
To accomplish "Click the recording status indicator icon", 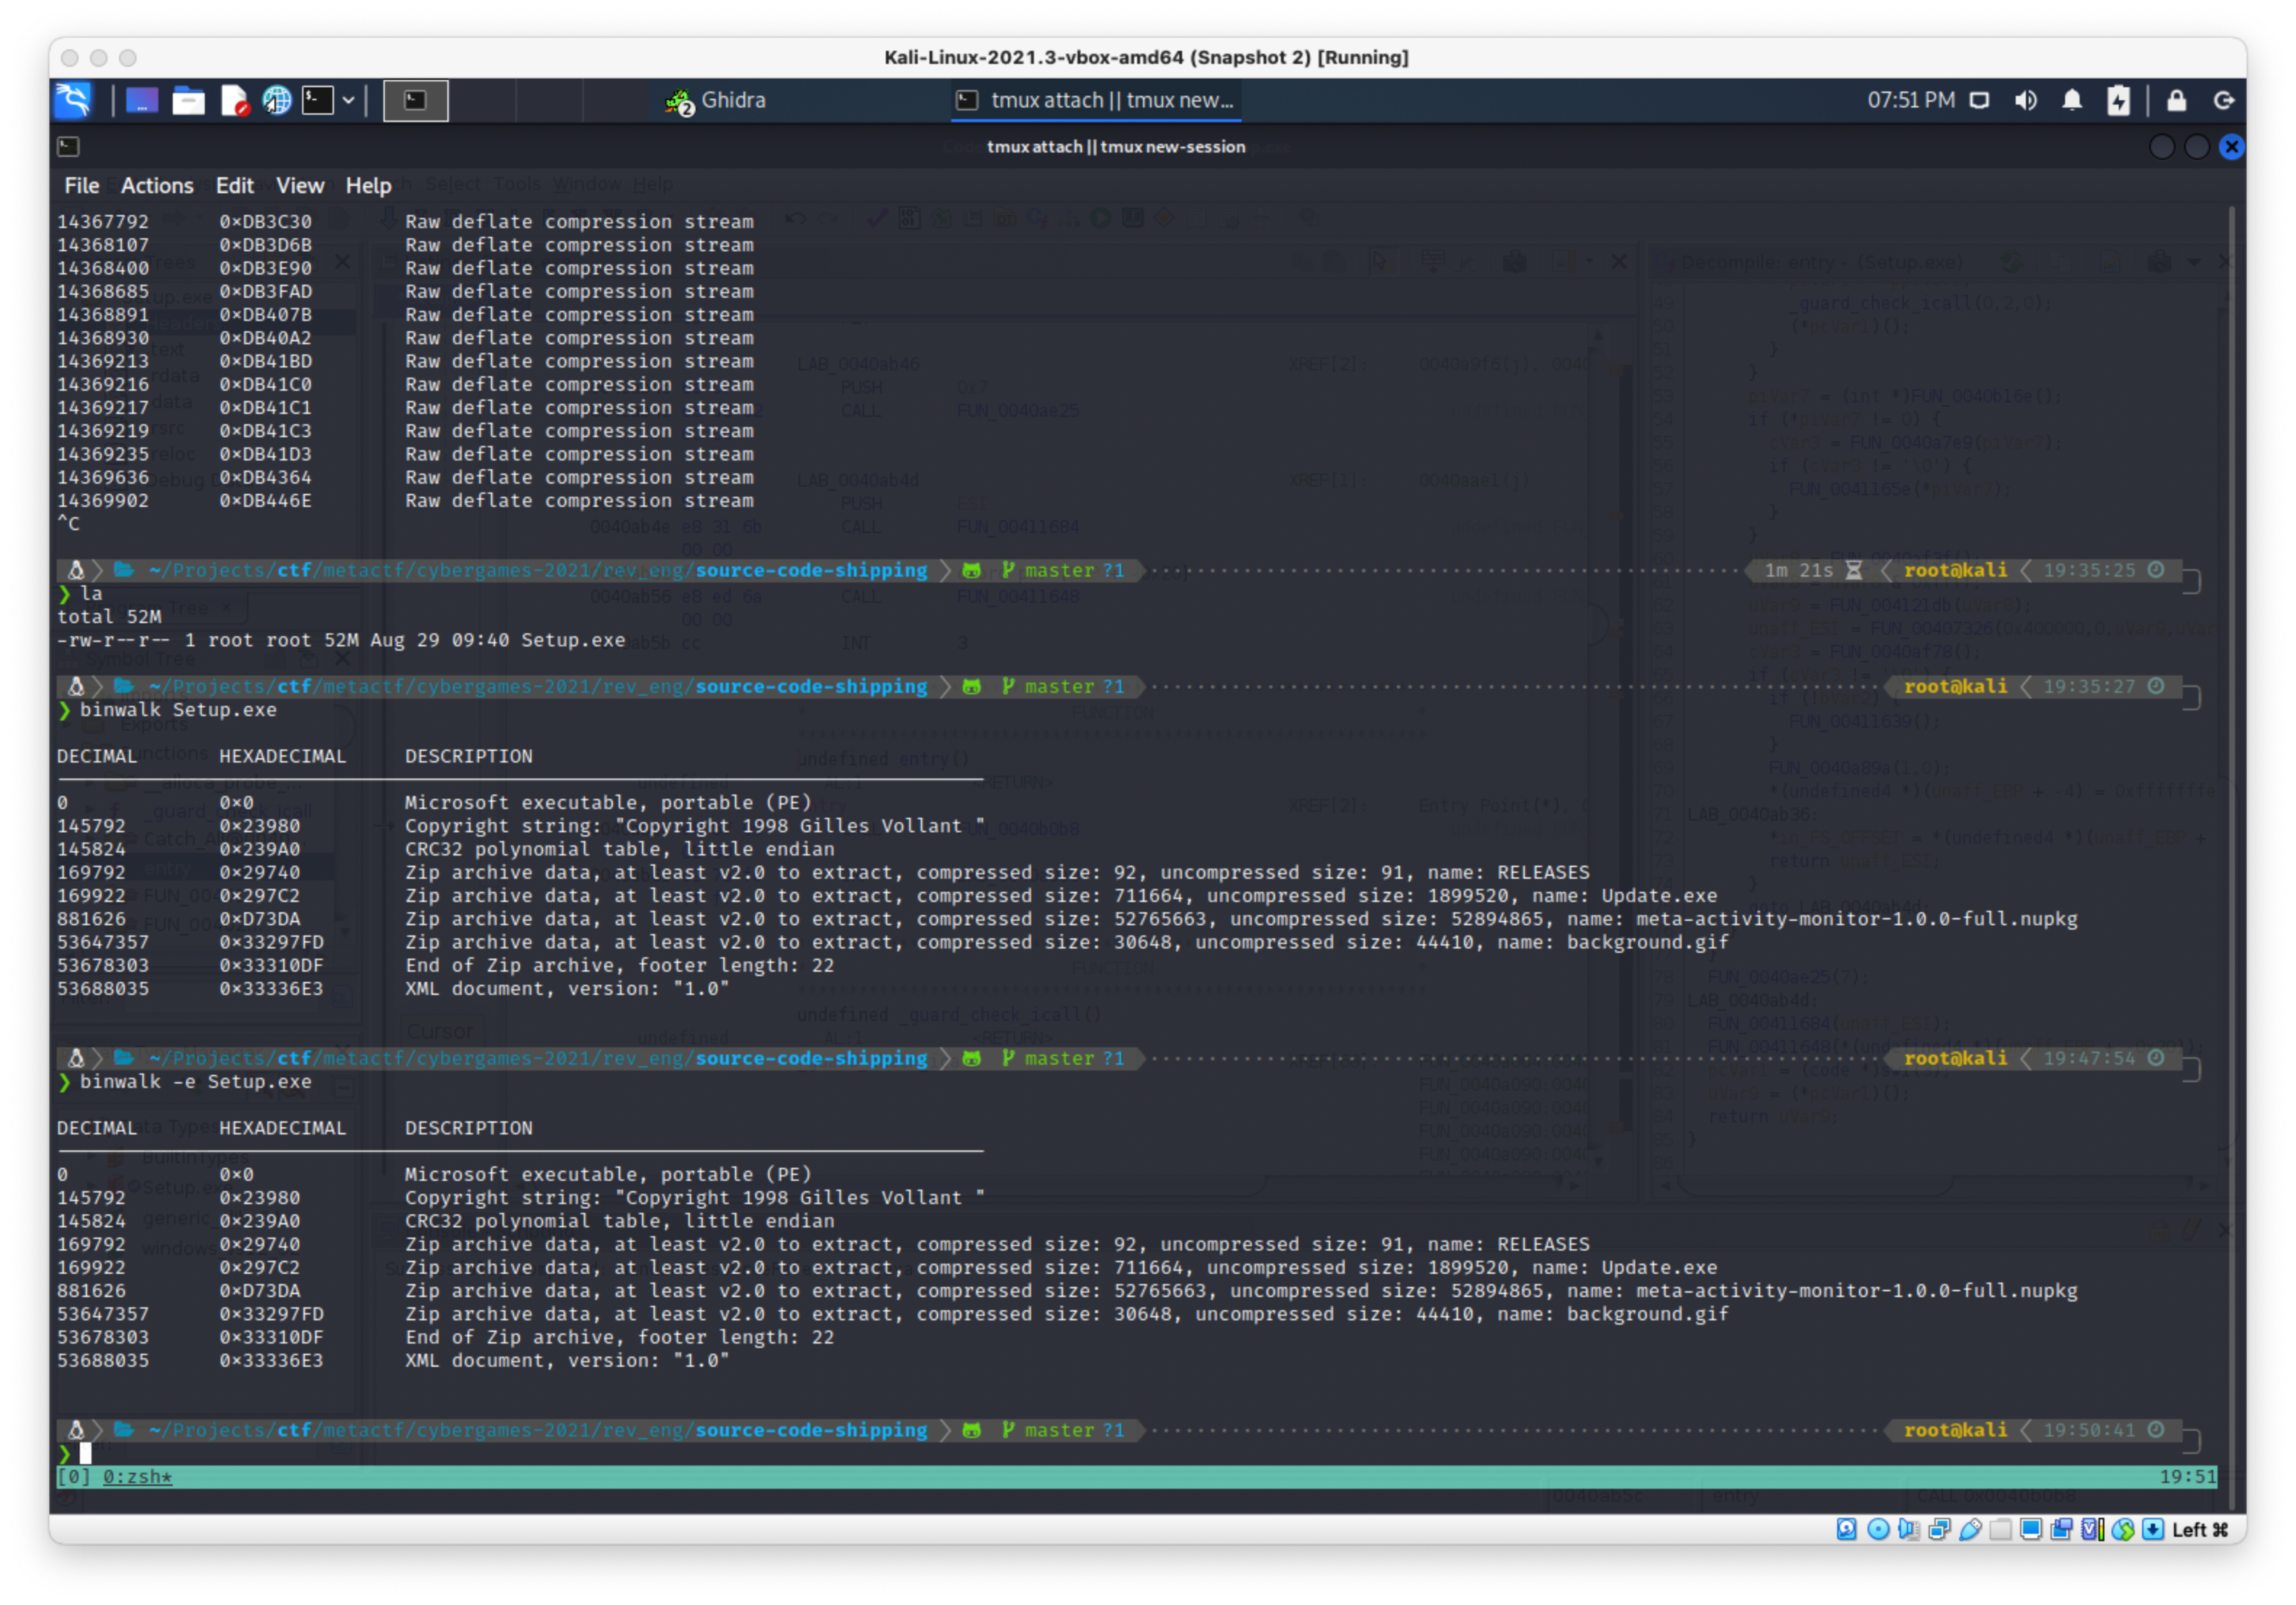I will pyautogui.click(x=2062, y=1529).
